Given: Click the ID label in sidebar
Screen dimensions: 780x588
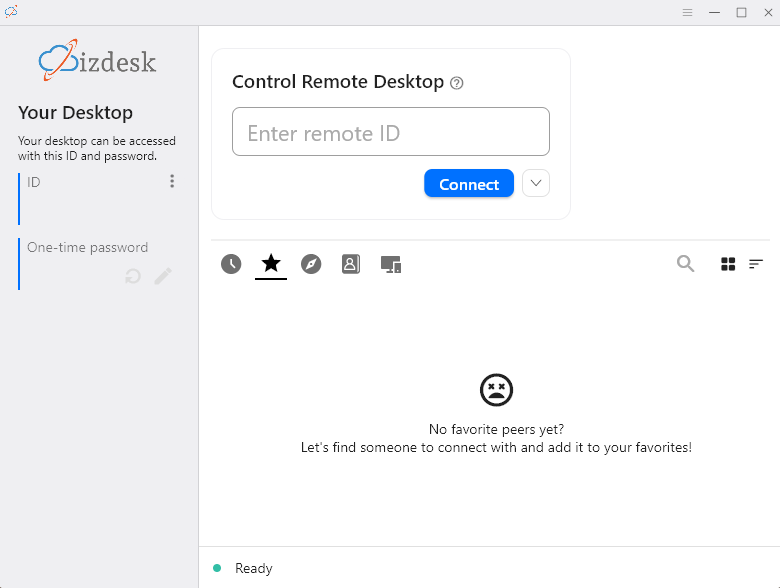Looking at the screenshot, I should click(34, 182).
